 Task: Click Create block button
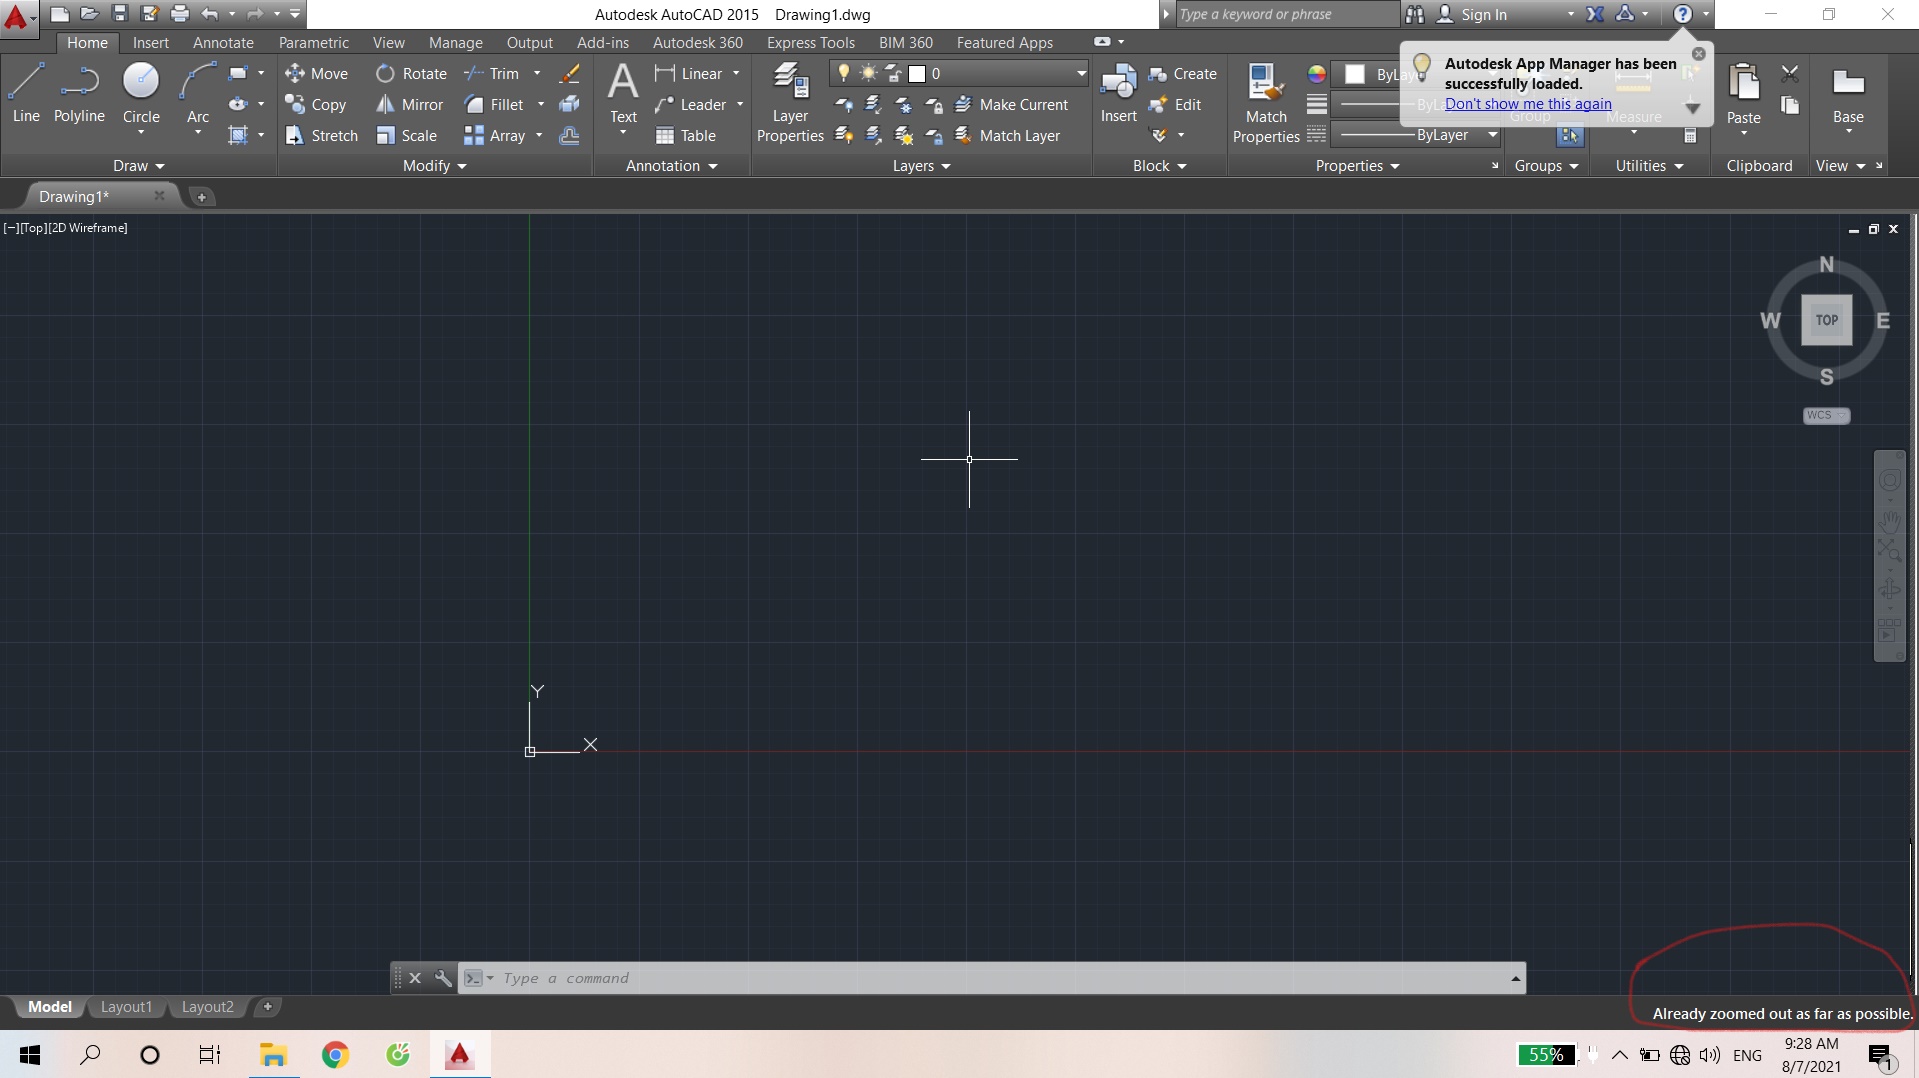tap(1183, 74)
